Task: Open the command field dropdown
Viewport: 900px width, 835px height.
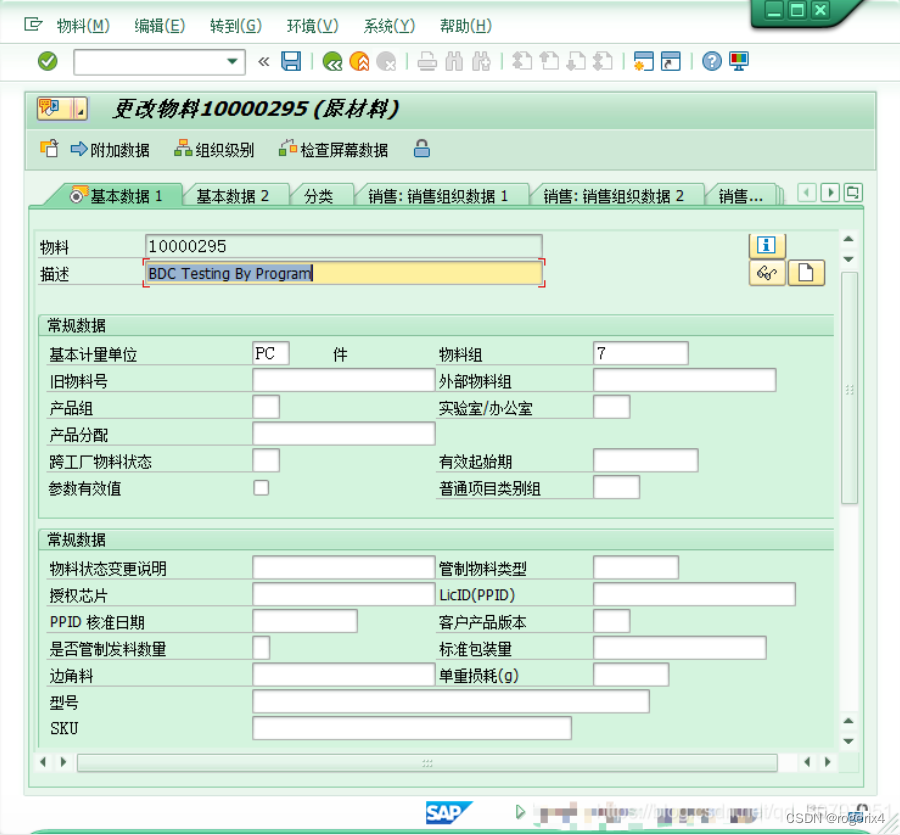Action: tap(232, 61)
